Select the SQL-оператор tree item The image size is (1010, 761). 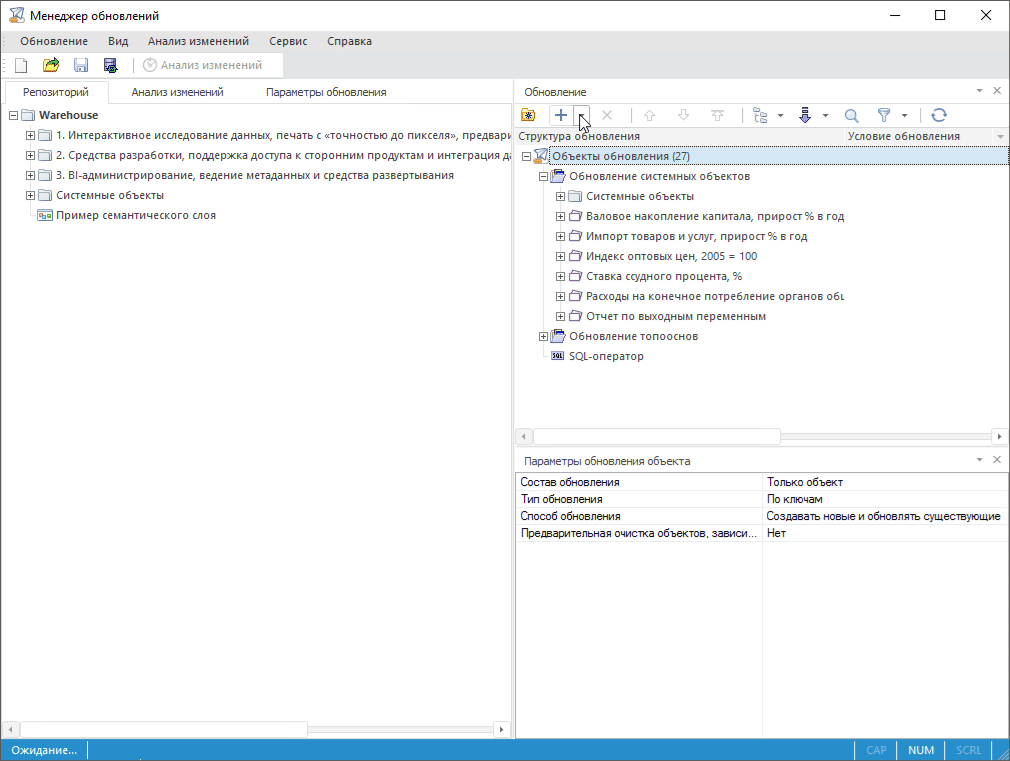point(606,356)
